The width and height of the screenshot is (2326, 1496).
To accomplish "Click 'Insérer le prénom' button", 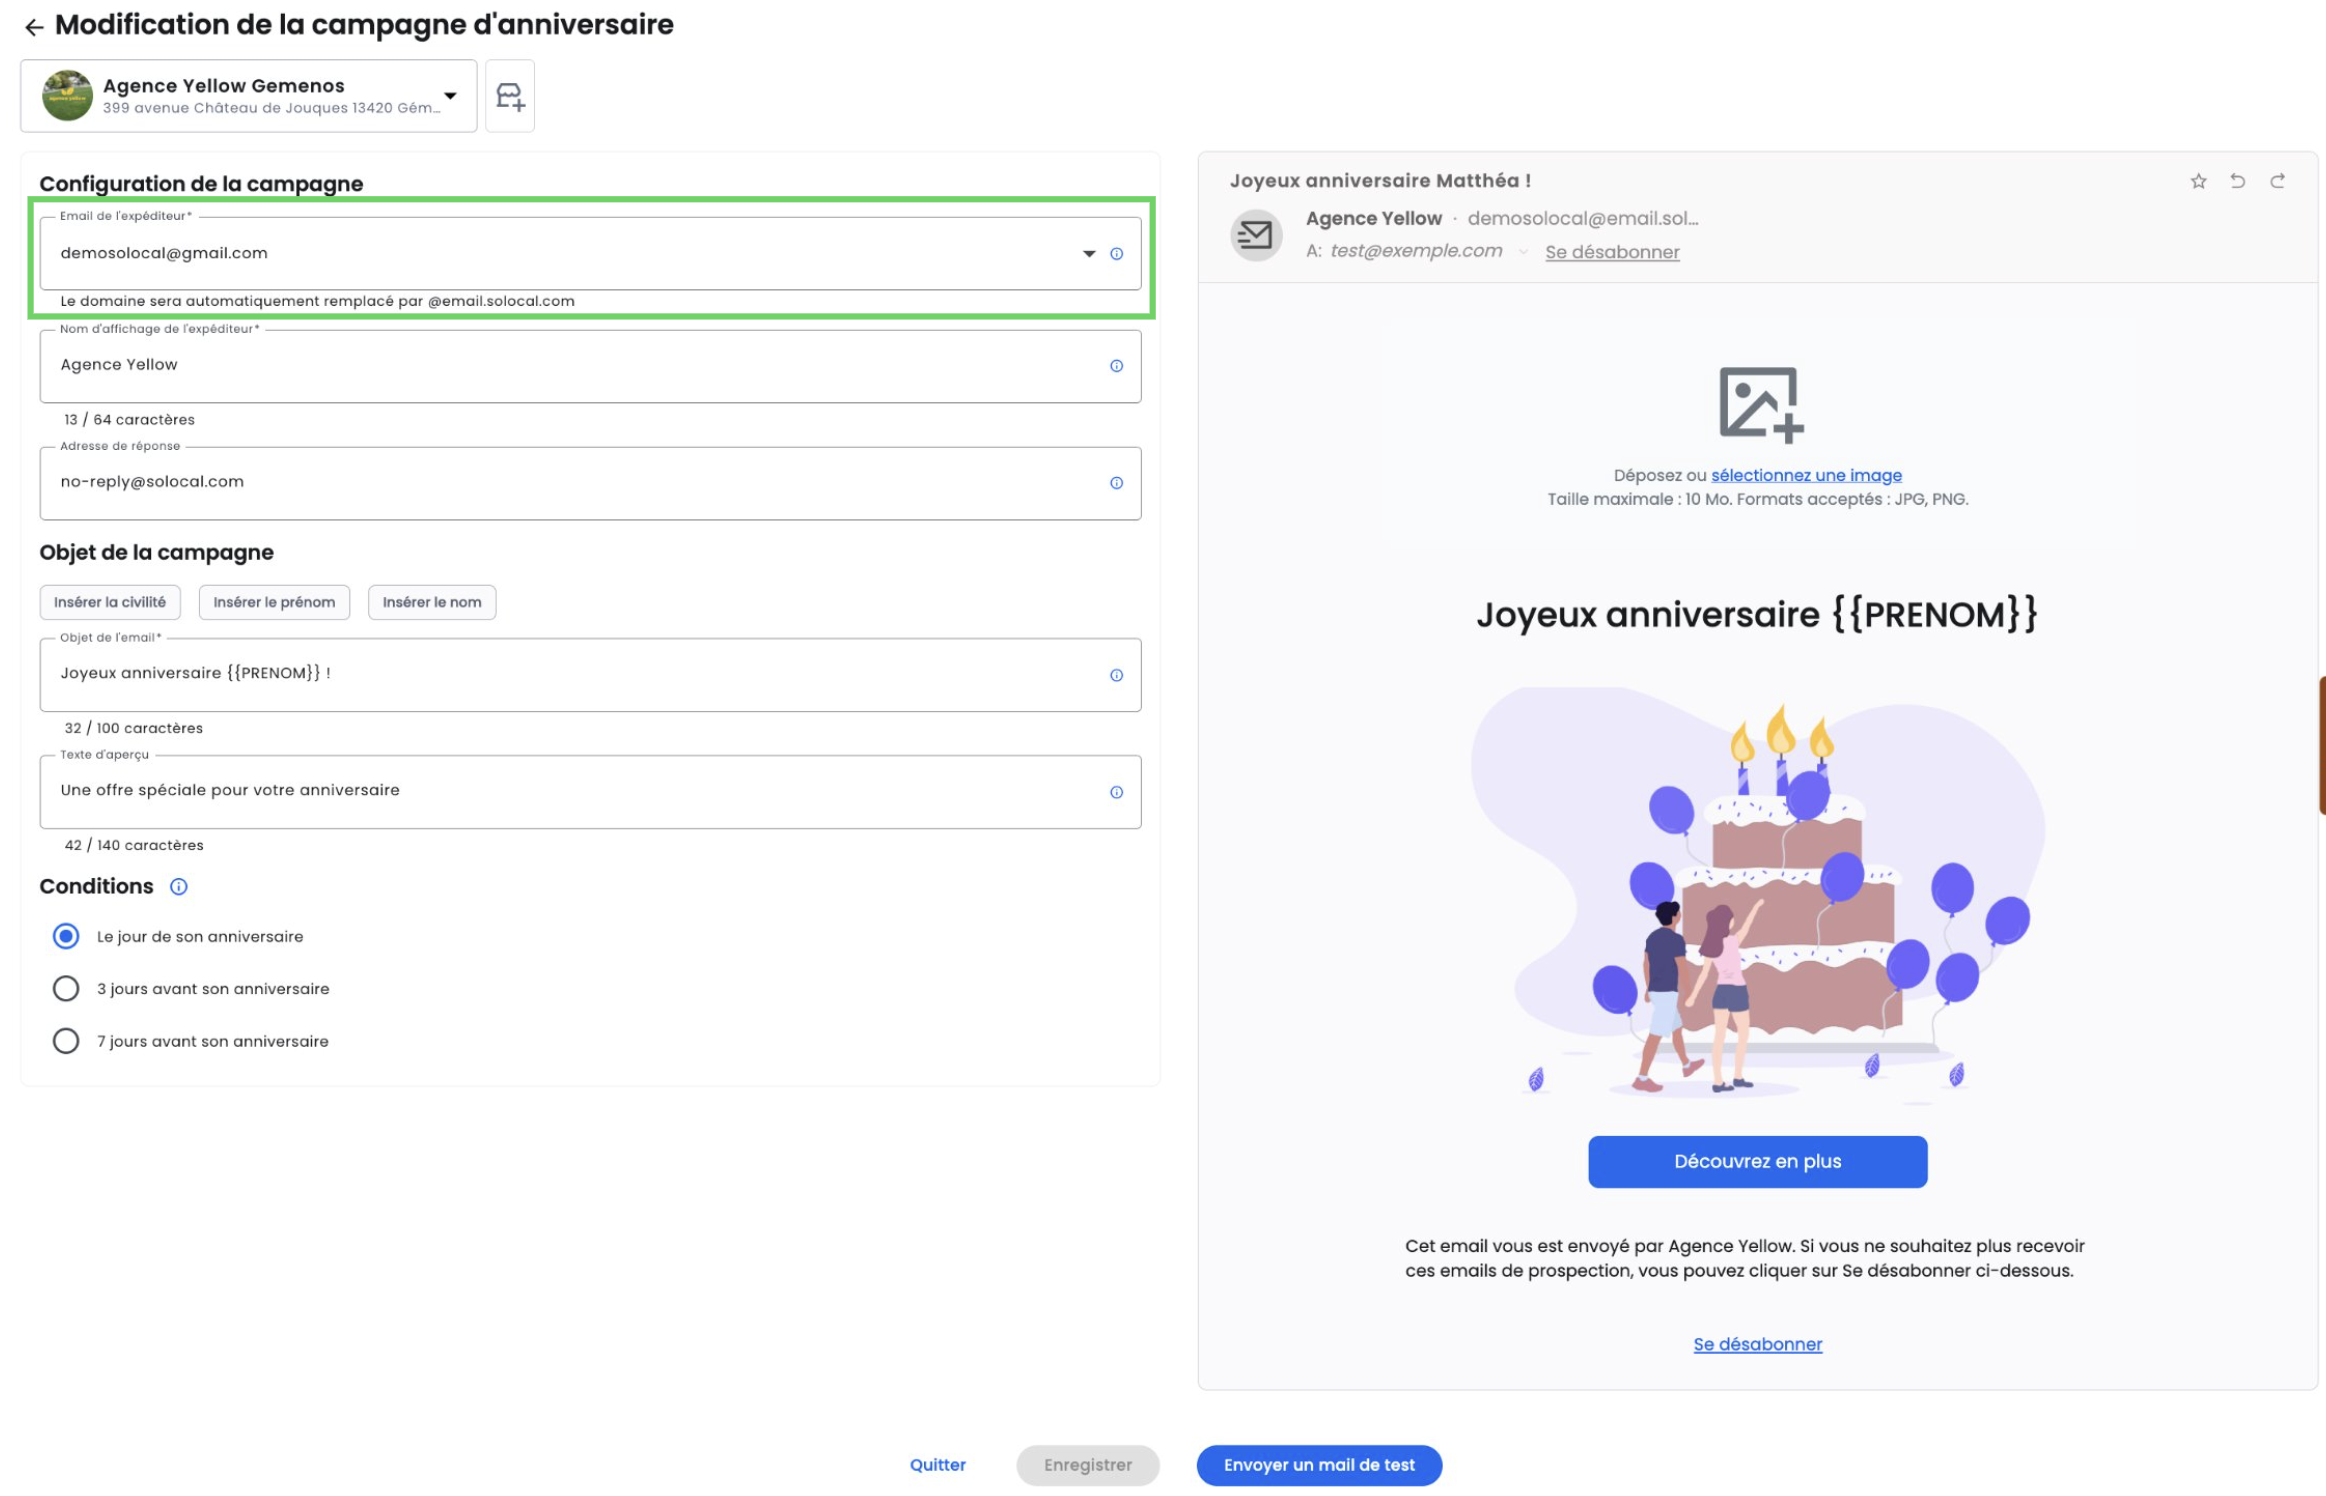I will pos(274,603).
